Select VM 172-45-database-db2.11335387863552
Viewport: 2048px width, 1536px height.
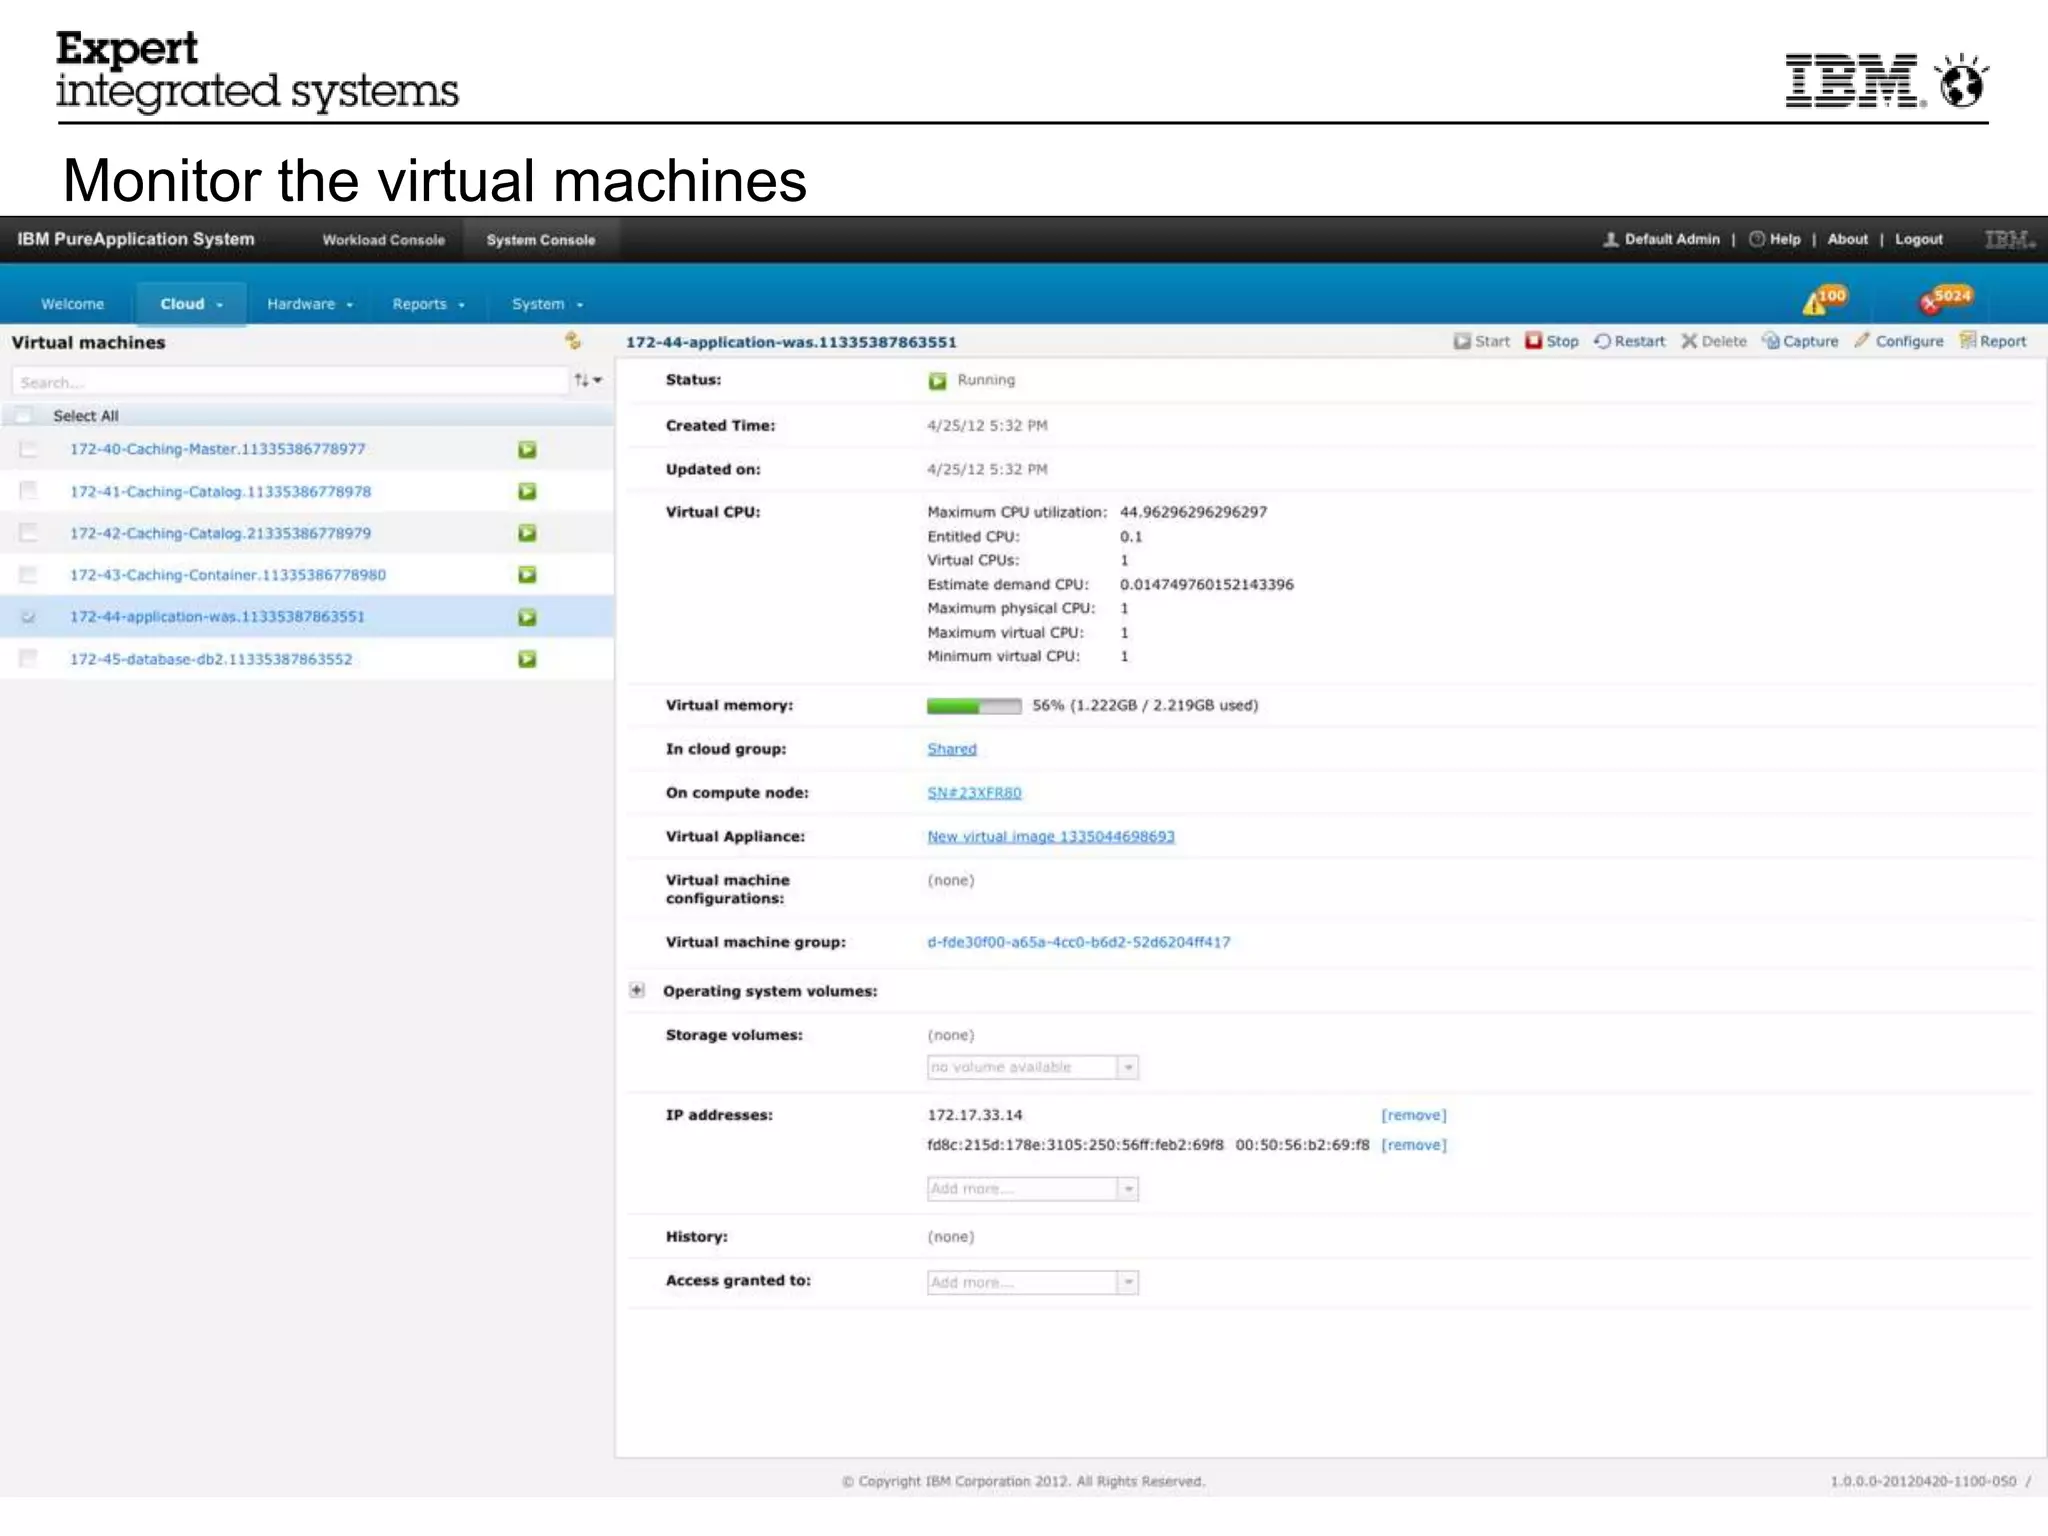(x=210, y=659)
